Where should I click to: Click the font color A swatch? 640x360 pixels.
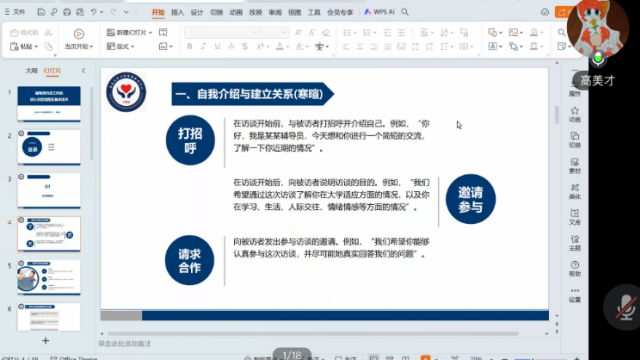(x=280, y=47)
